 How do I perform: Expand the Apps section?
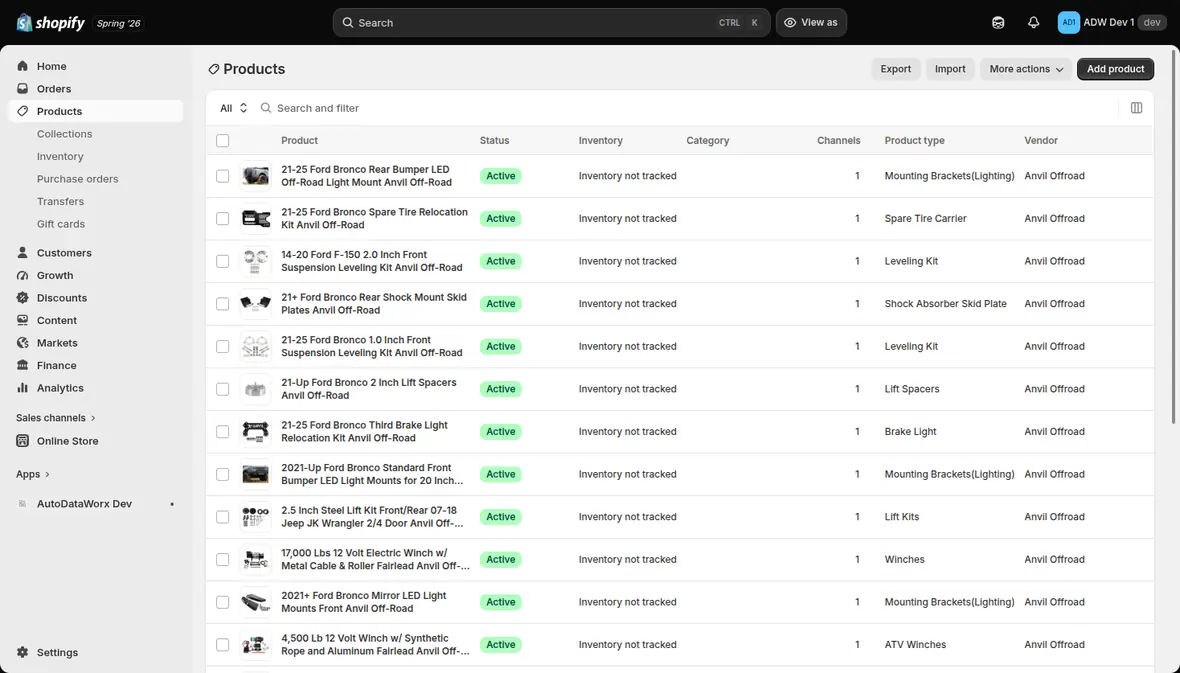pyautogui.click(x=32, y=474)
